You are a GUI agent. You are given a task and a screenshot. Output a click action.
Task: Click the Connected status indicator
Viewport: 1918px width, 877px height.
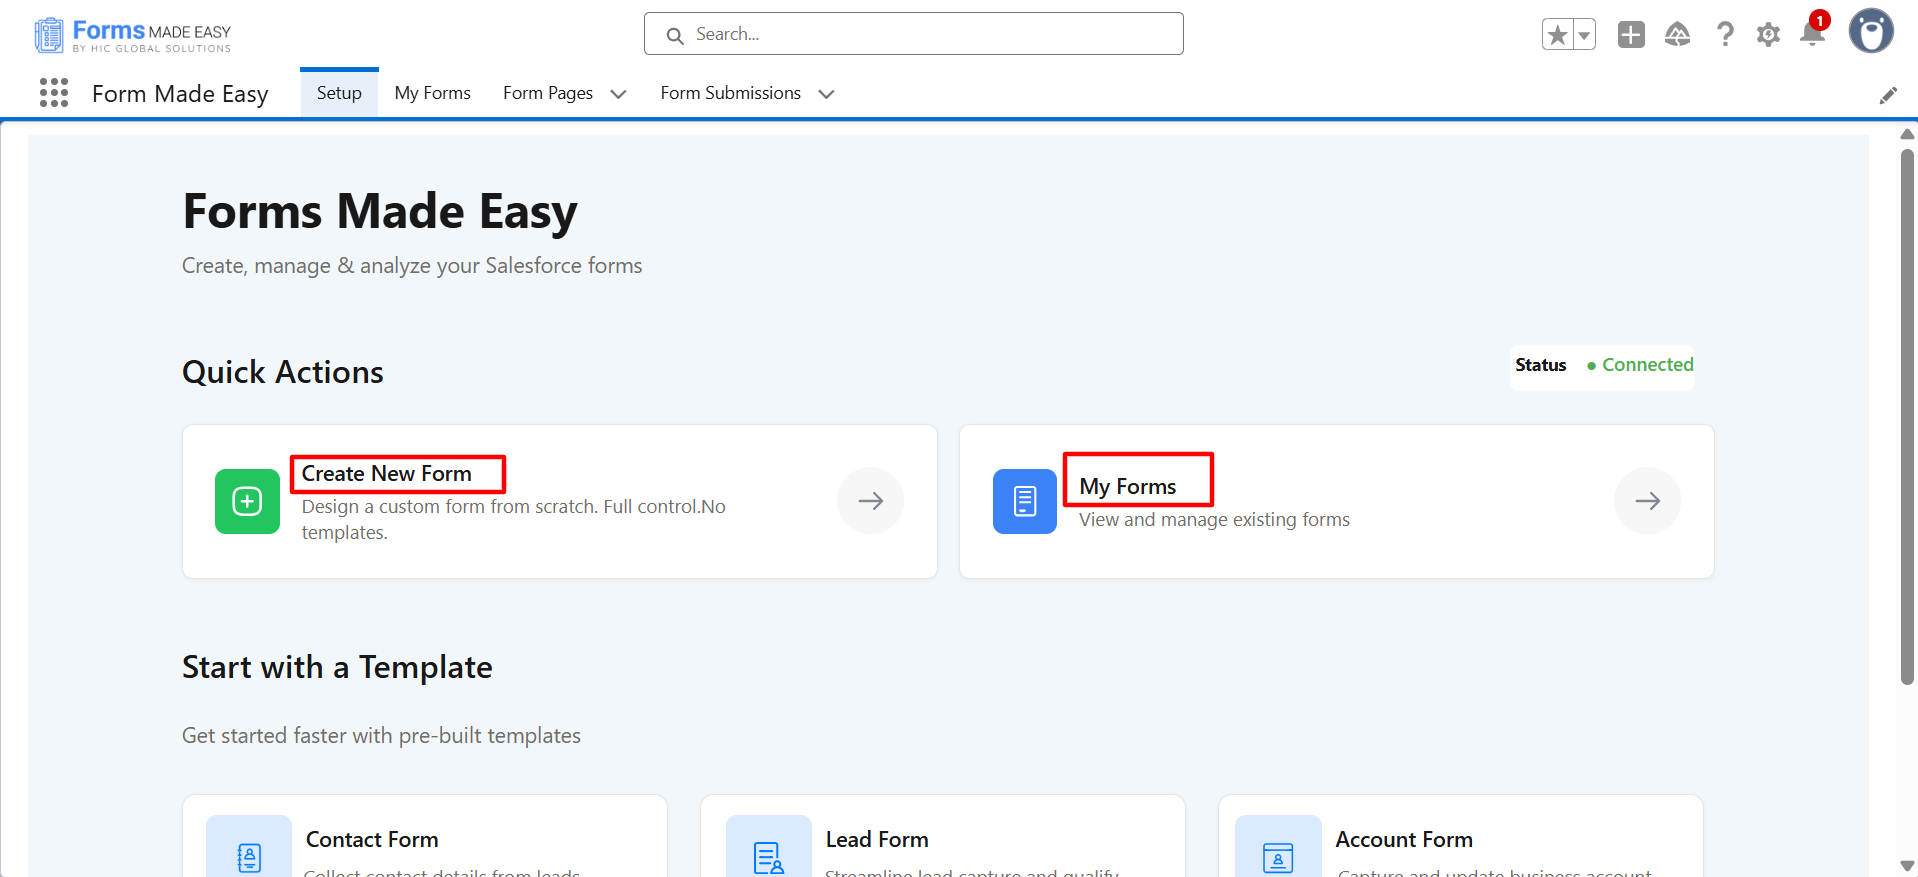point(1640,365)
